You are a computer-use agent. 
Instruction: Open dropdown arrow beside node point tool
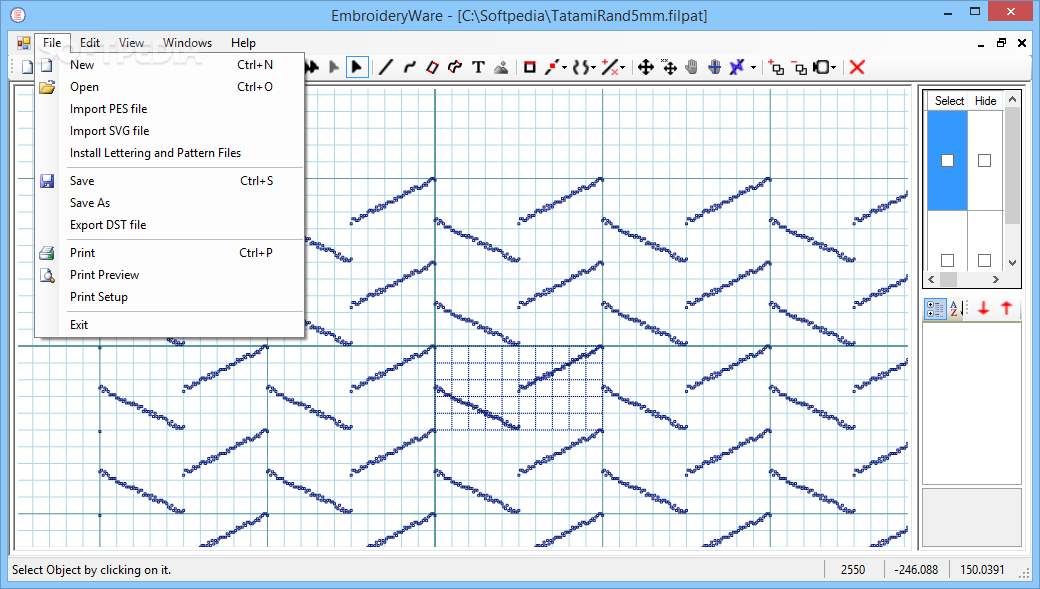pyautogui.click(x=564, y=67)
